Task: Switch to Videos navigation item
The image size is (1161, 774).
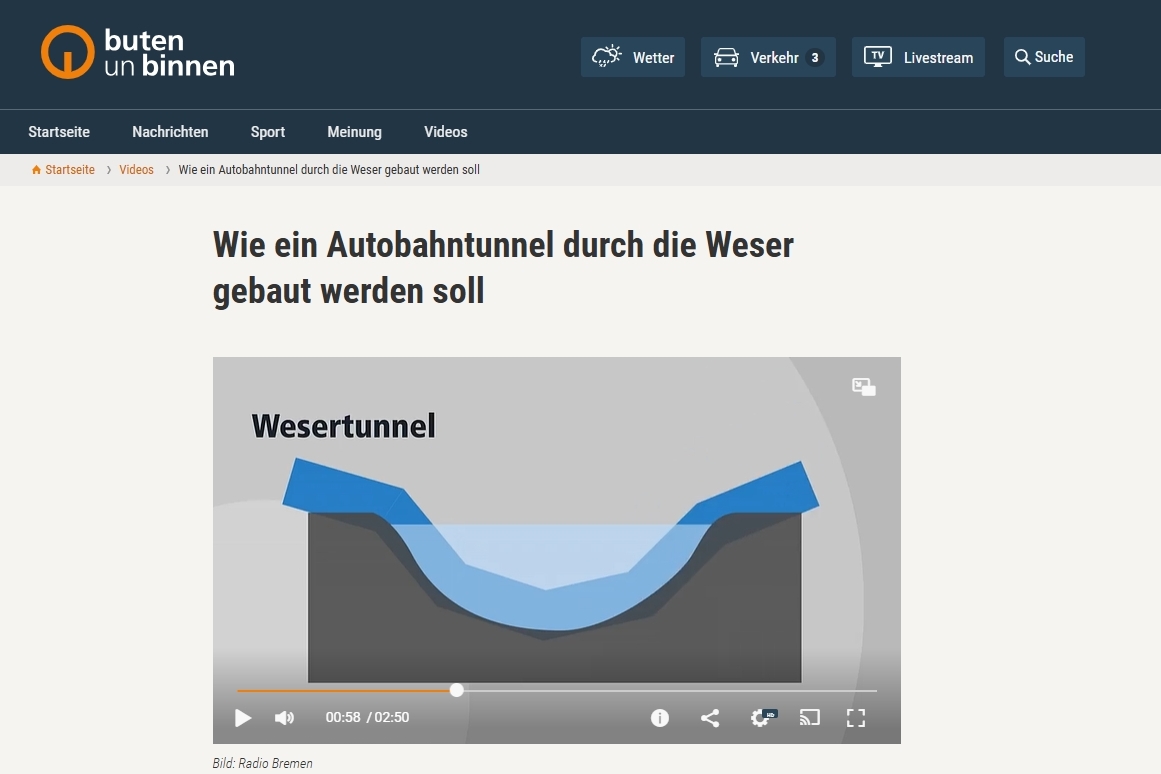Action: [445, 132]
